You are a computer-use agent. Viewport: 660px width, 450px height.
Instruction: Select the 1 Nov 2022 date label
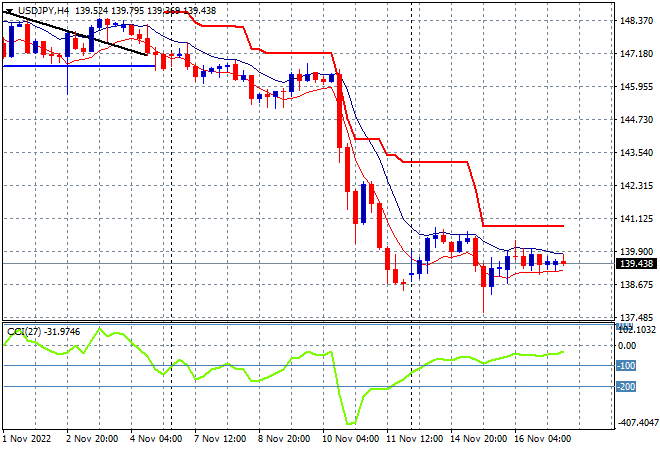tap(27, 439)
